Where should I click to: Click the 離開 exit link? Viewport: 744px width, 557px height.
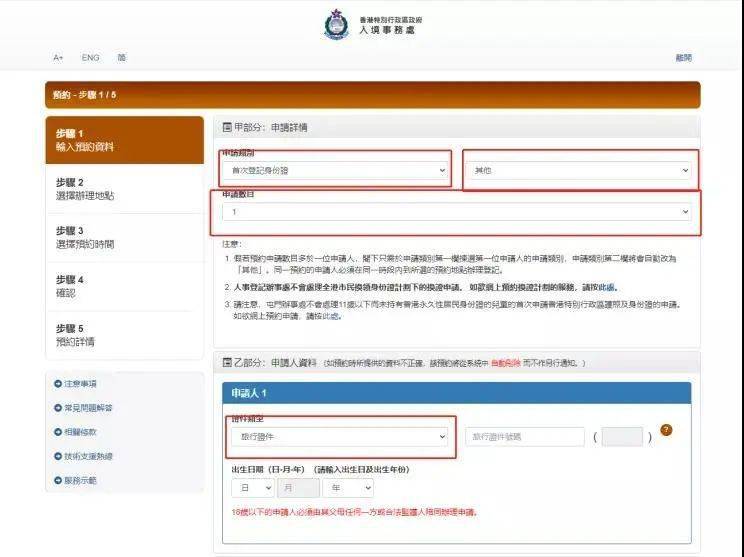point(683,58)
